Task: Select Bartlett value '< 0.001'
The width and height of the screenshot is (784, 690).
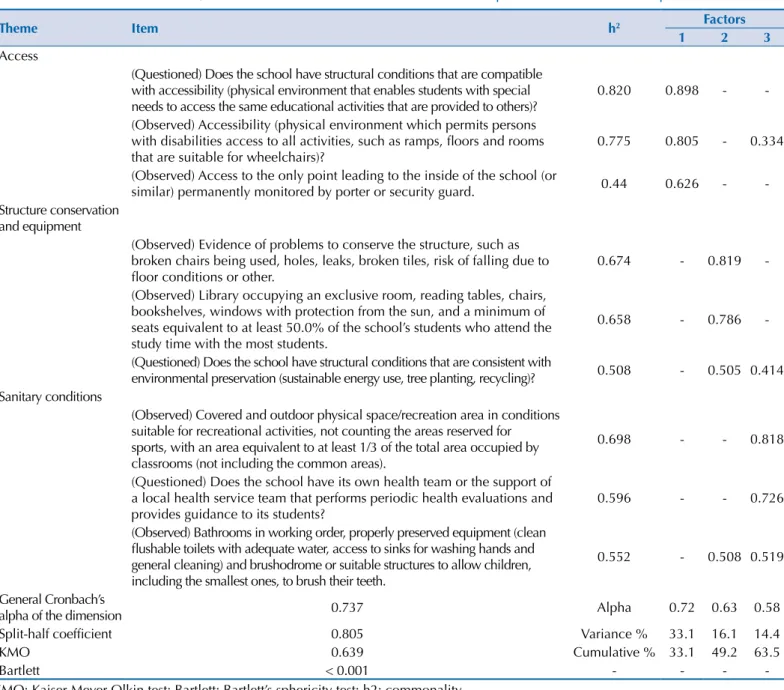Action: [346, 670]
